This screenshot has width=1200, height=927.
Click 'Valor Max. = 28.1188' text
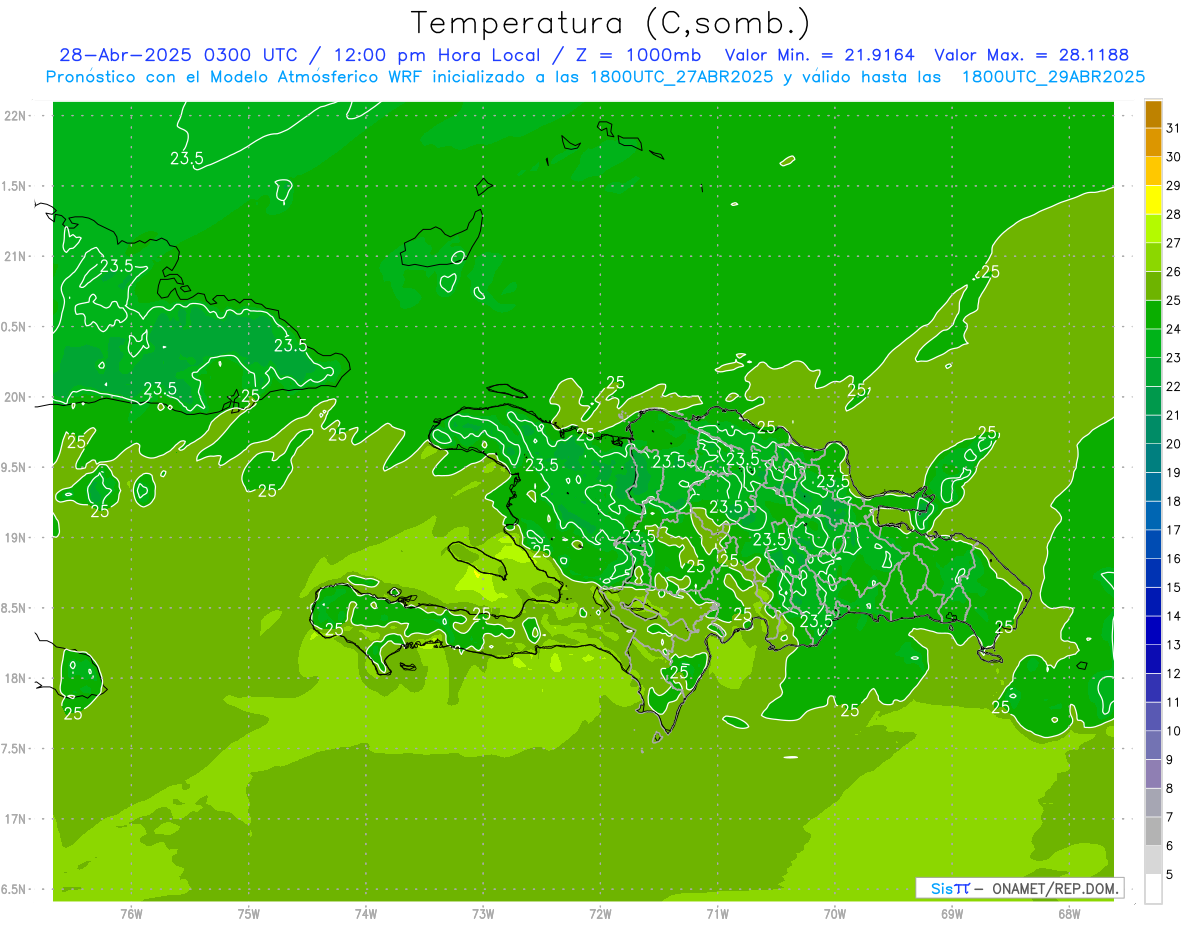click(1031, 55)
